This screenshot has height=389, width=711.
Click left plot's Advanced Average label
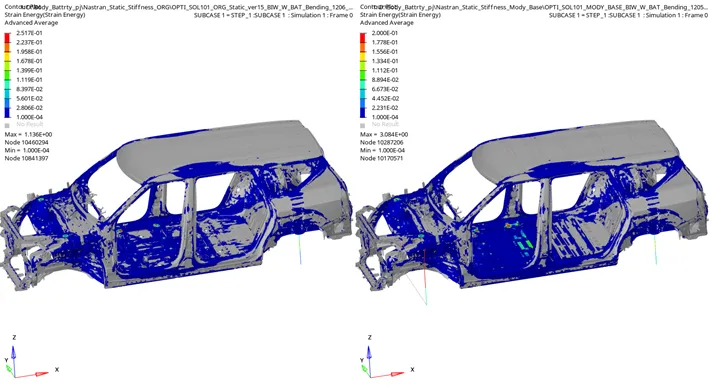click(x=31, y=23)
